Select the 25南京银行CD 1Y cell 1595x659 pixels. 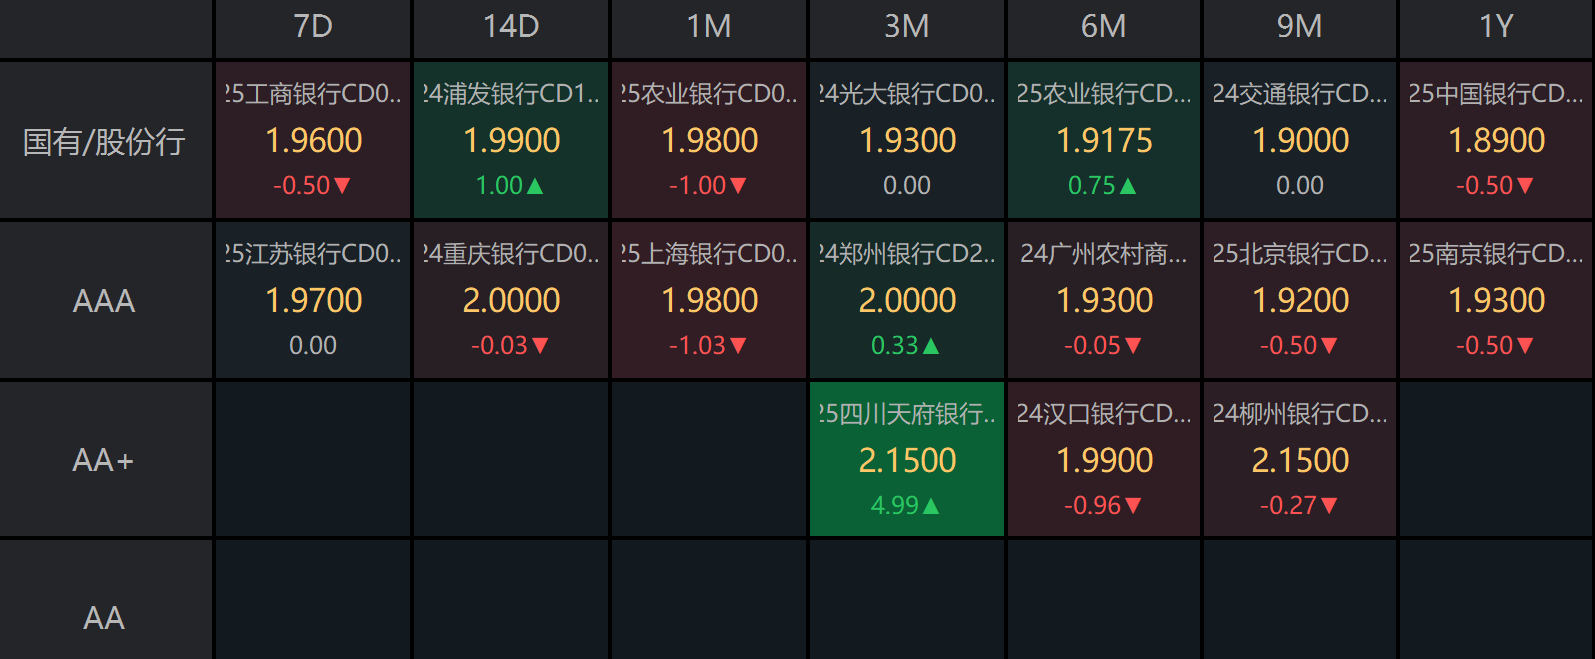(1496, 300)
